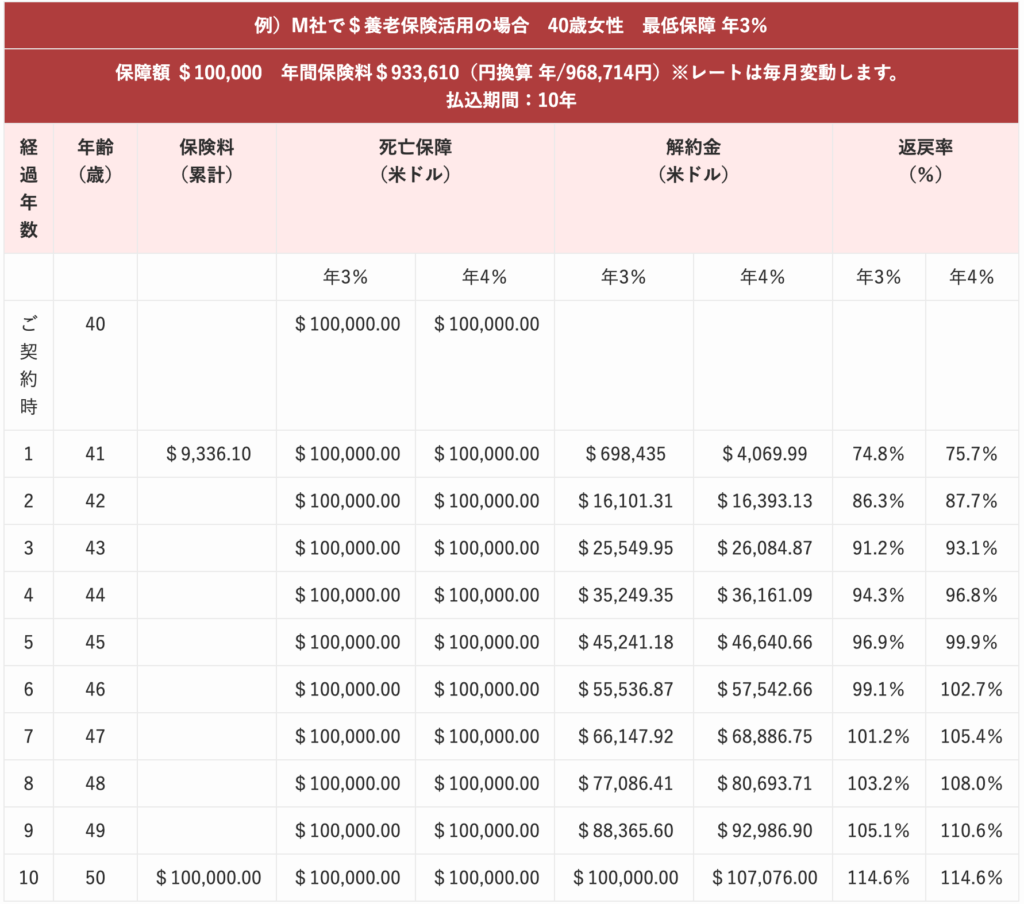Click surrender value '$ 36,161.09'

pos(764,595)
